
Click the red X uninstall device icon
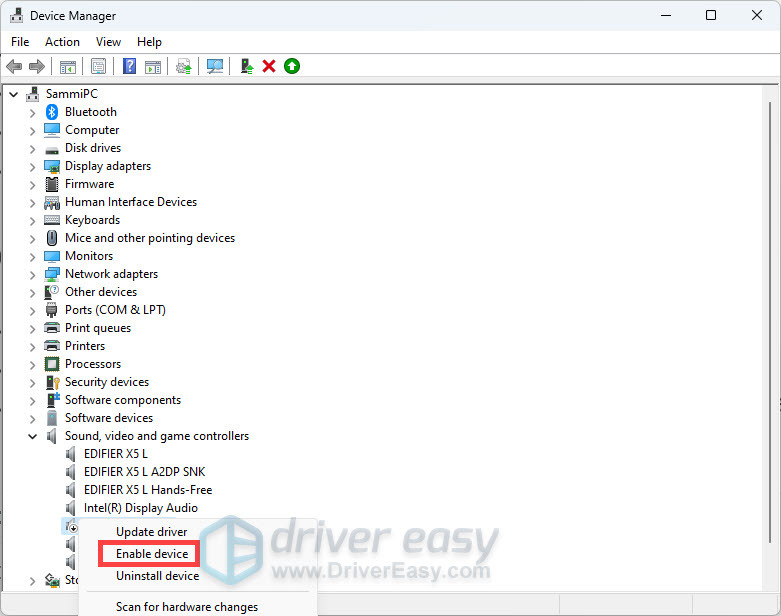(x=269, y=66)
